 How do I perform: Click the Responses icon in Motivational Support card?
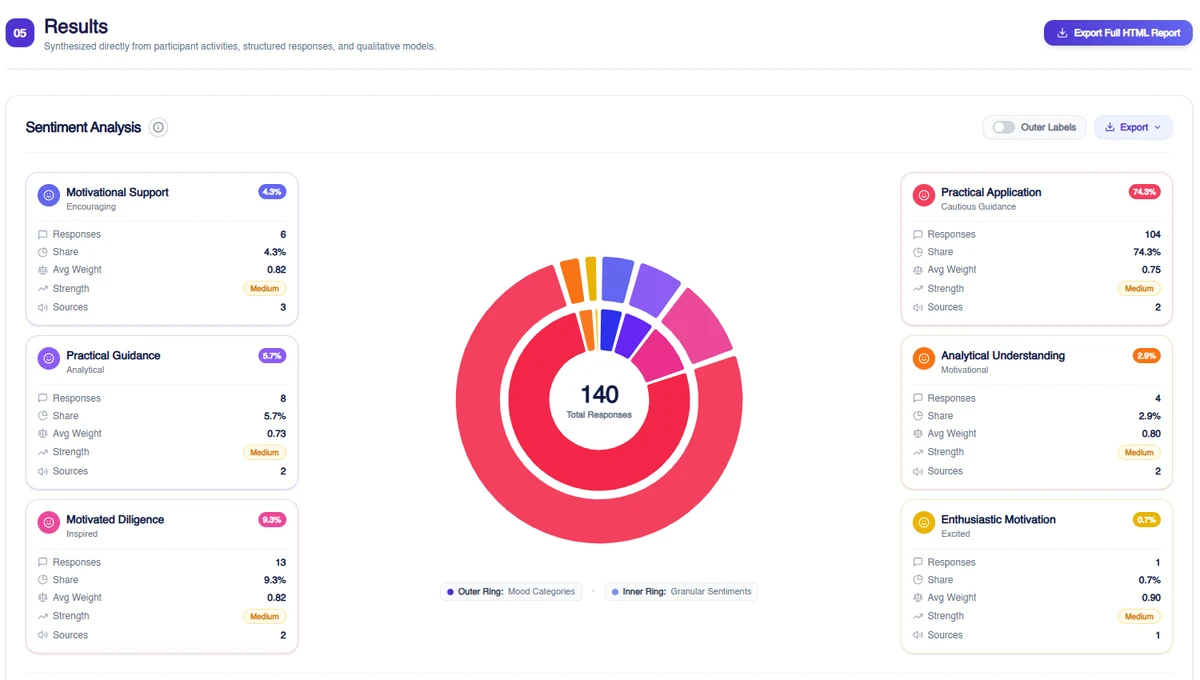[x=43, y=234]
